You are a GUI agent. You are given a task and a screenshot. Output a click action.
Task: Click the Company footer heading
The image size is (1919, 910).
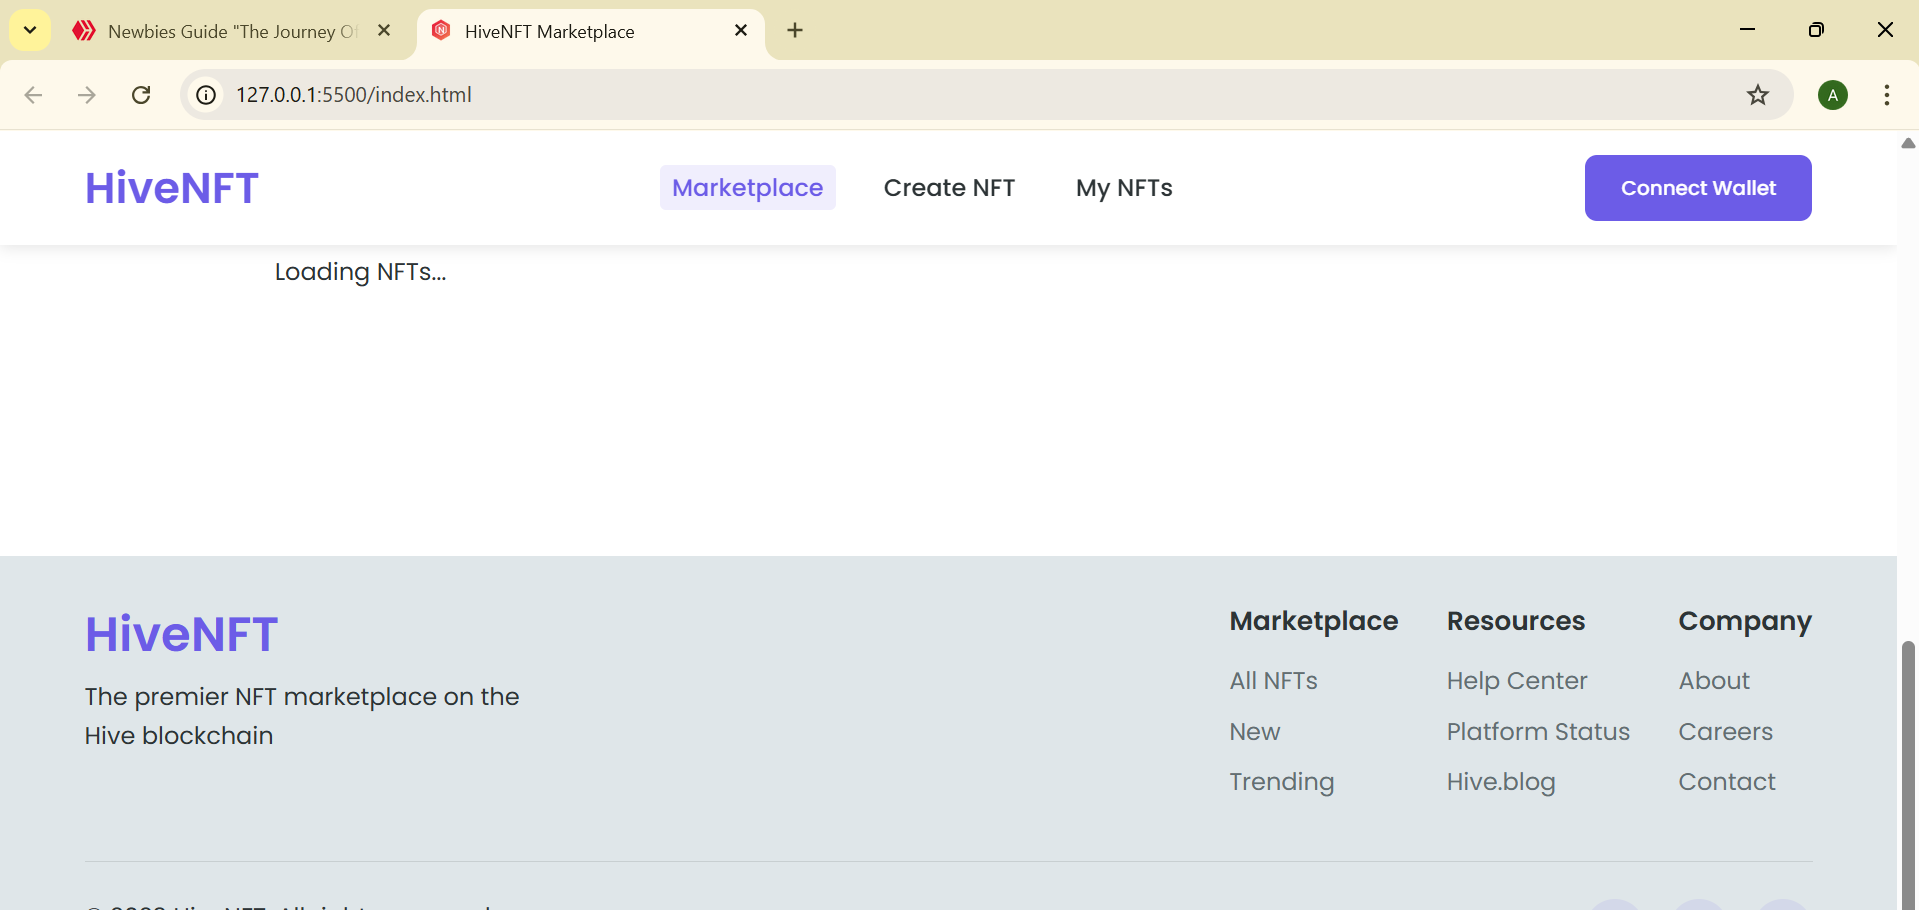point(1745,621)
